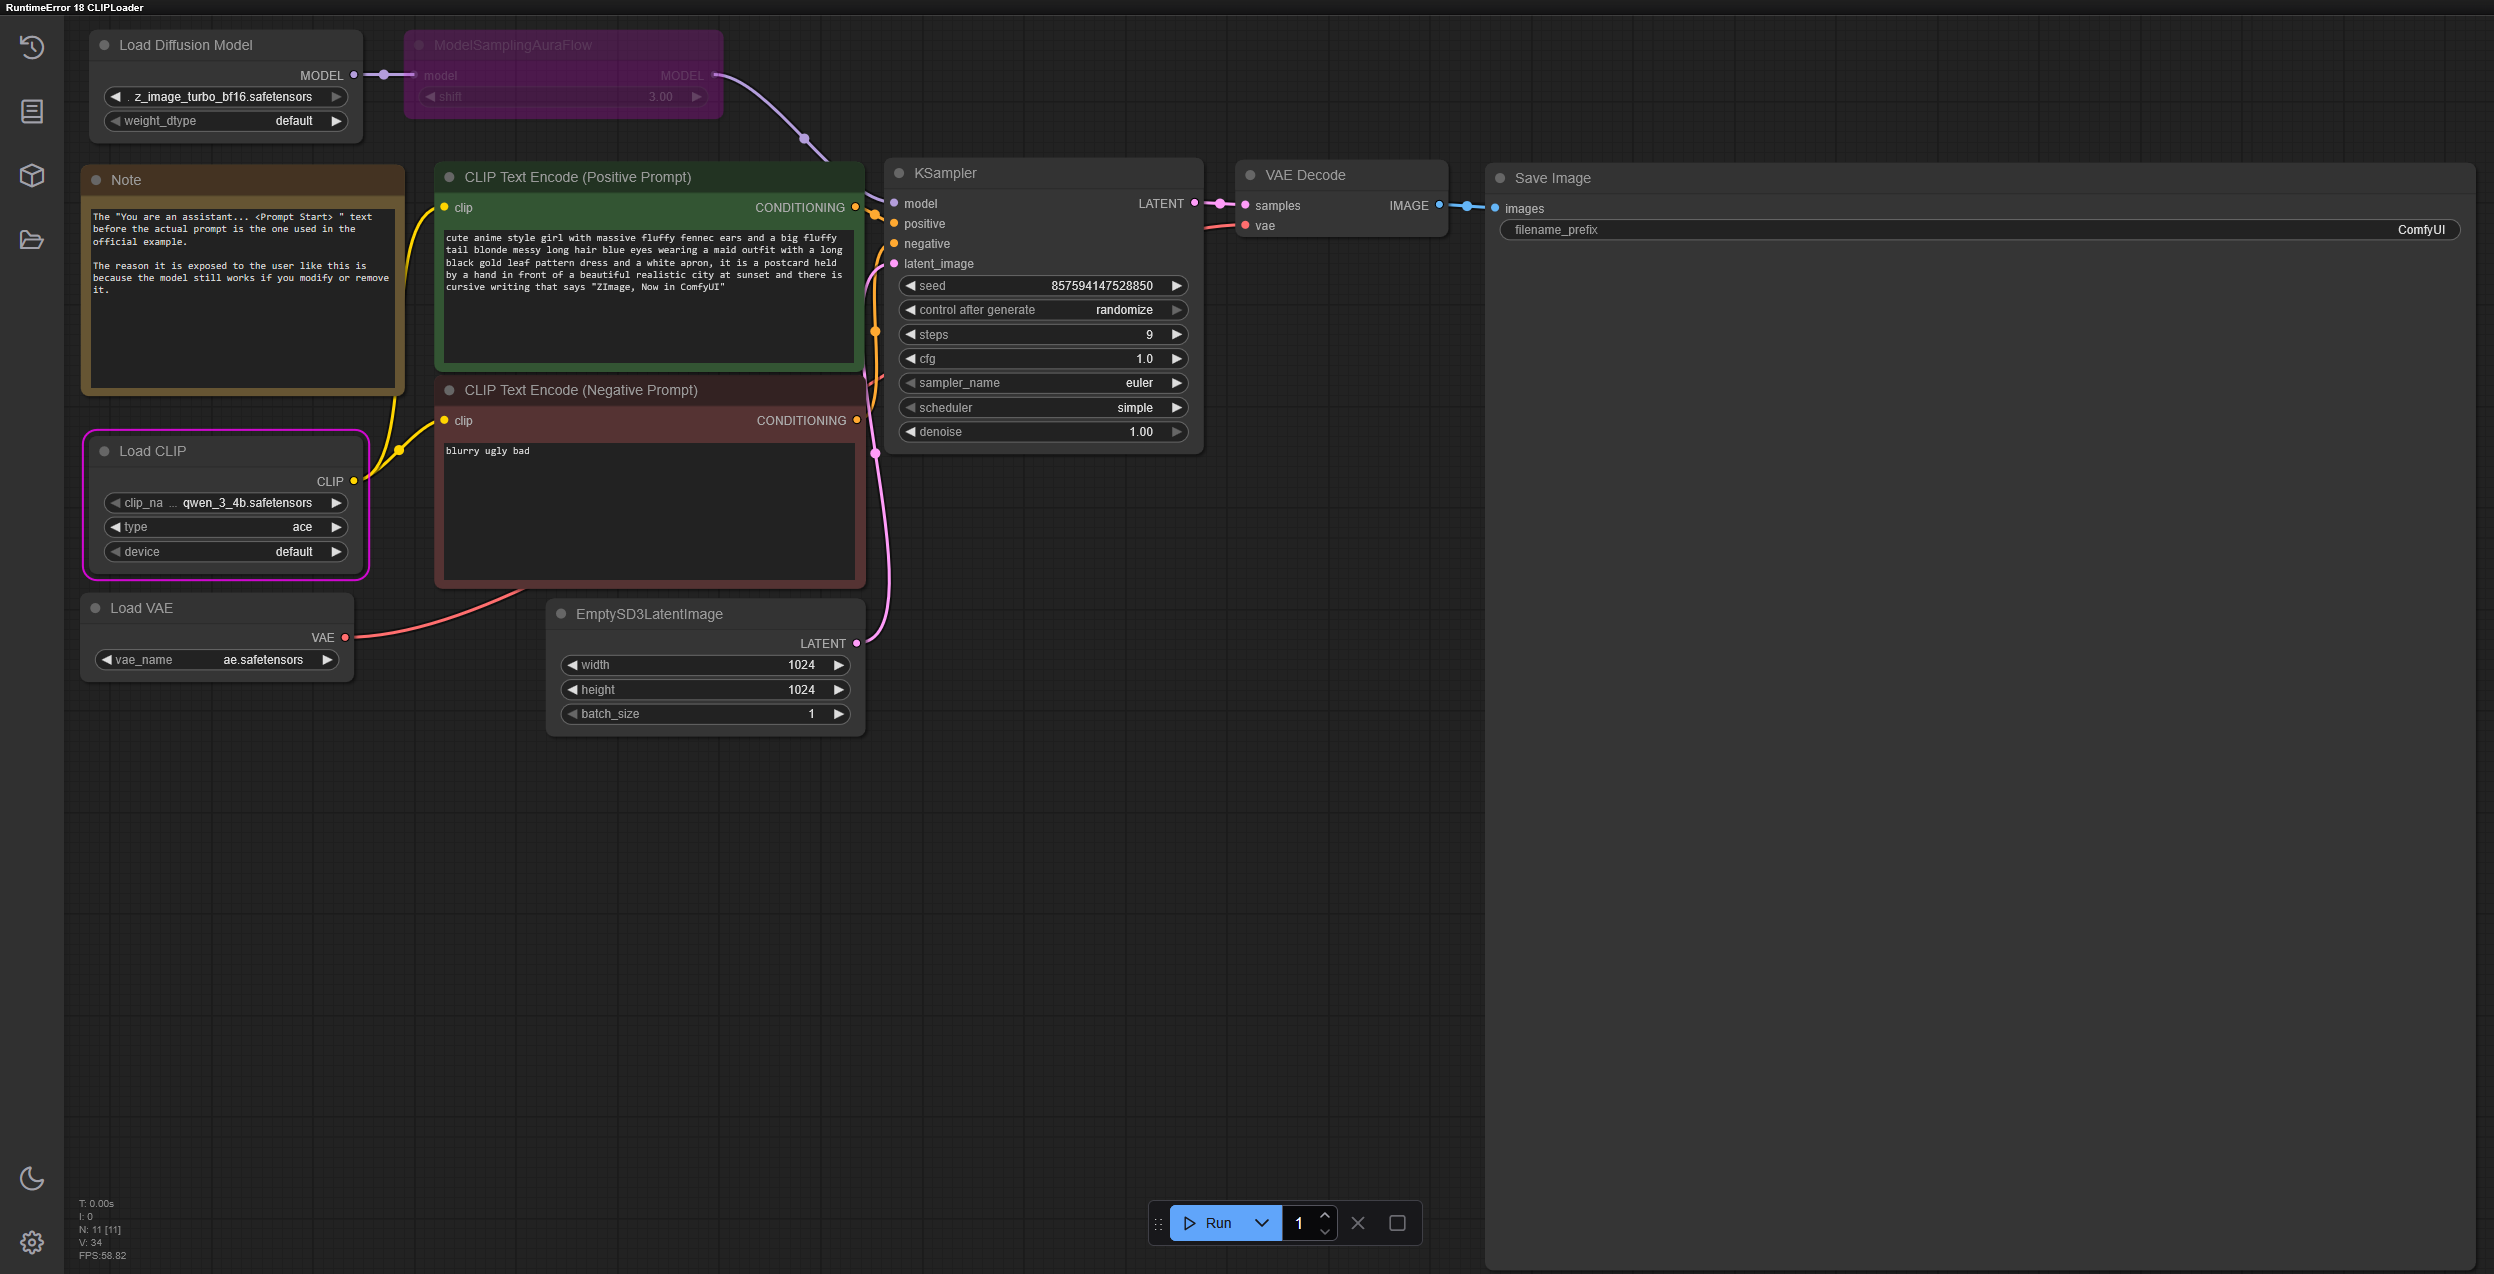Click the filename_prefix ComfyUI field

point(1978,230)
